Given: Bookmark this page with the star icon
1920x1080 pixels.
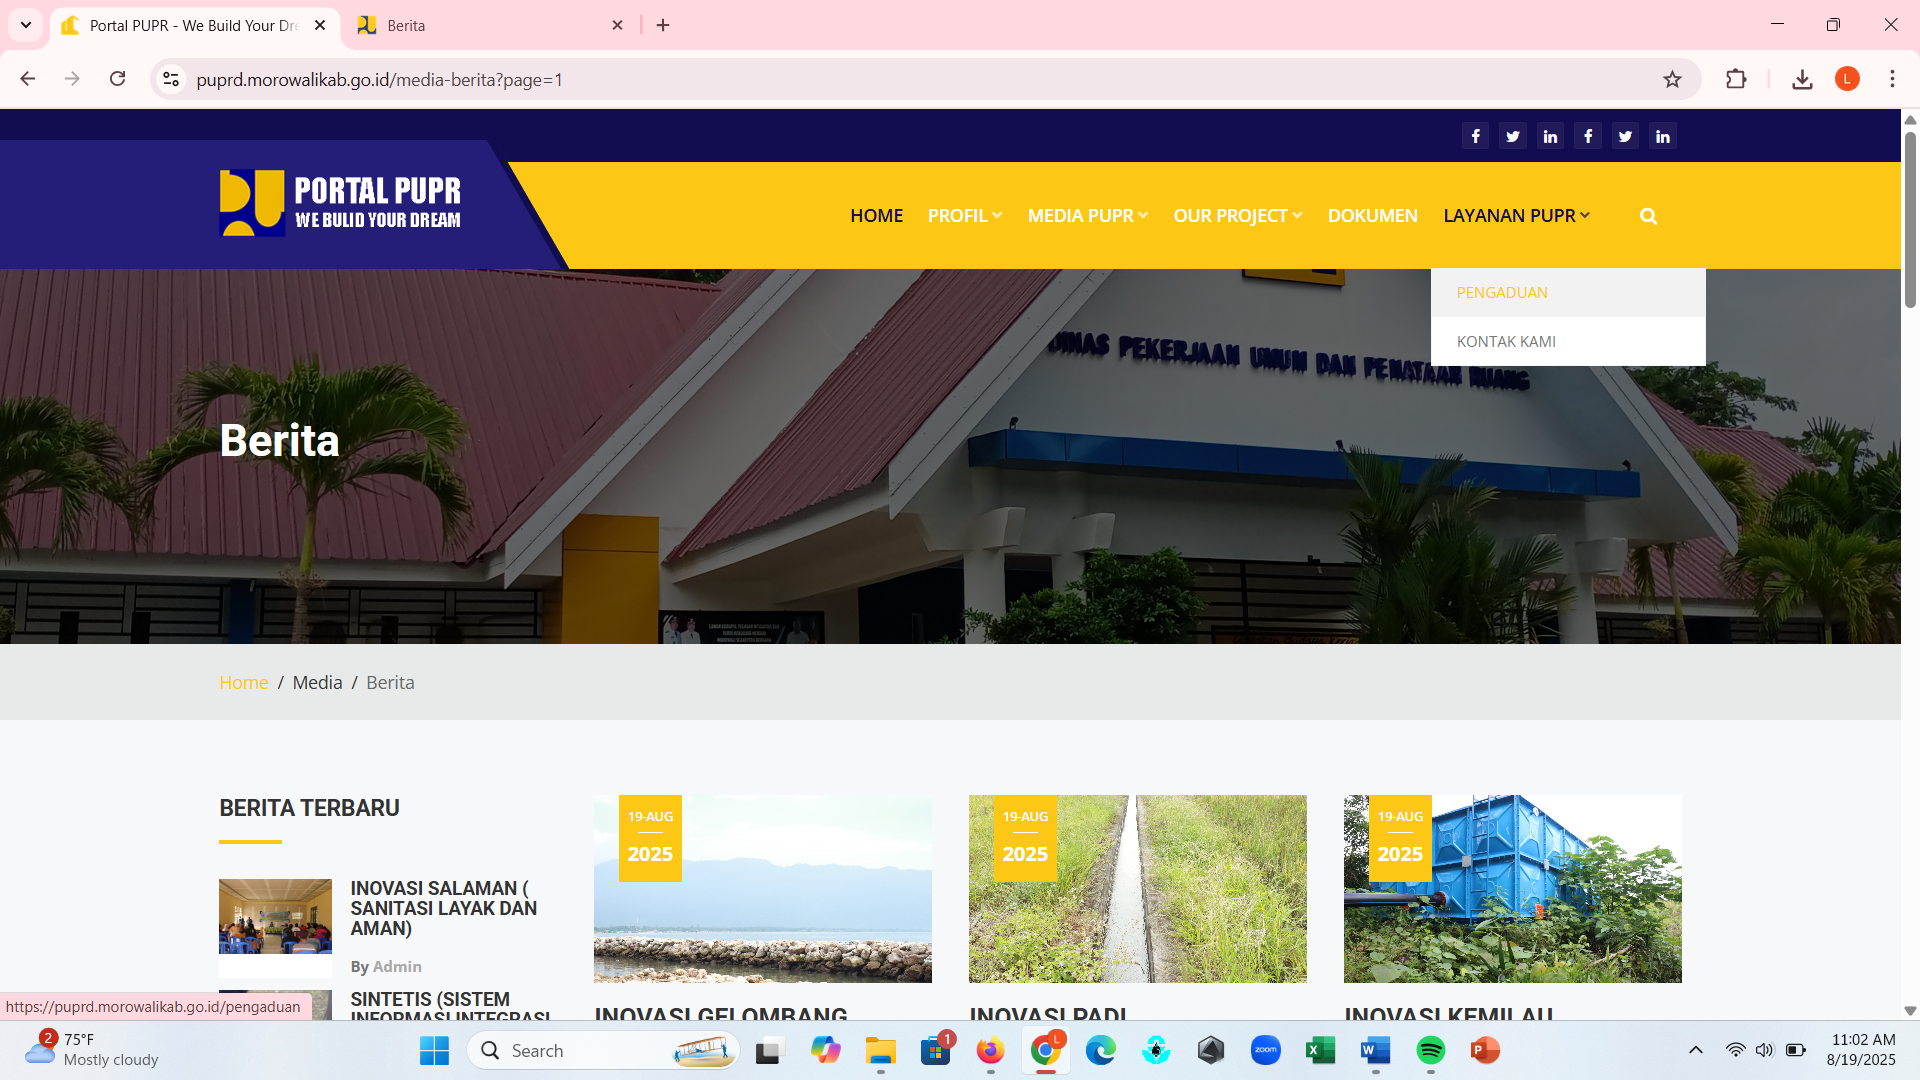Looking at the screenshot, I should click(x=1672, y=79).
